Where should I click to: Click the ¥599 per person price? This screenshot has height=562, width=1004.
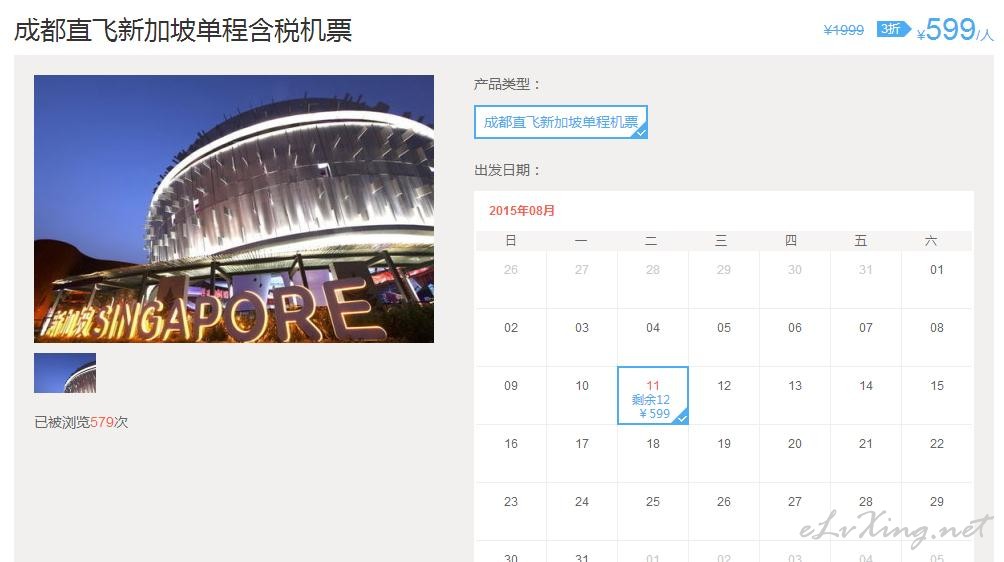[x=955, y=29]
